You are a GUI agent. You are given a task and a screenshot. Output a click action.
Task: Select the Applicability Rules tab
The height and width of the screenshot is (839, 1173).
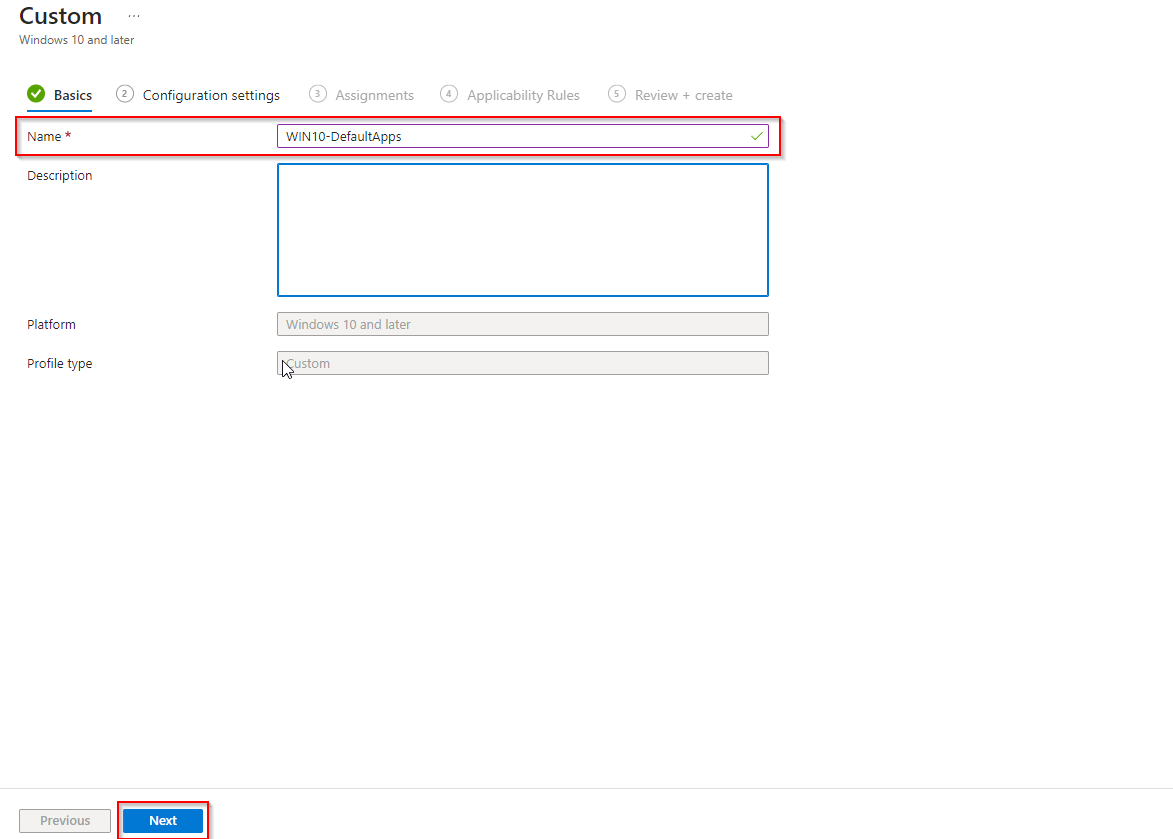[x=523, y=94]
